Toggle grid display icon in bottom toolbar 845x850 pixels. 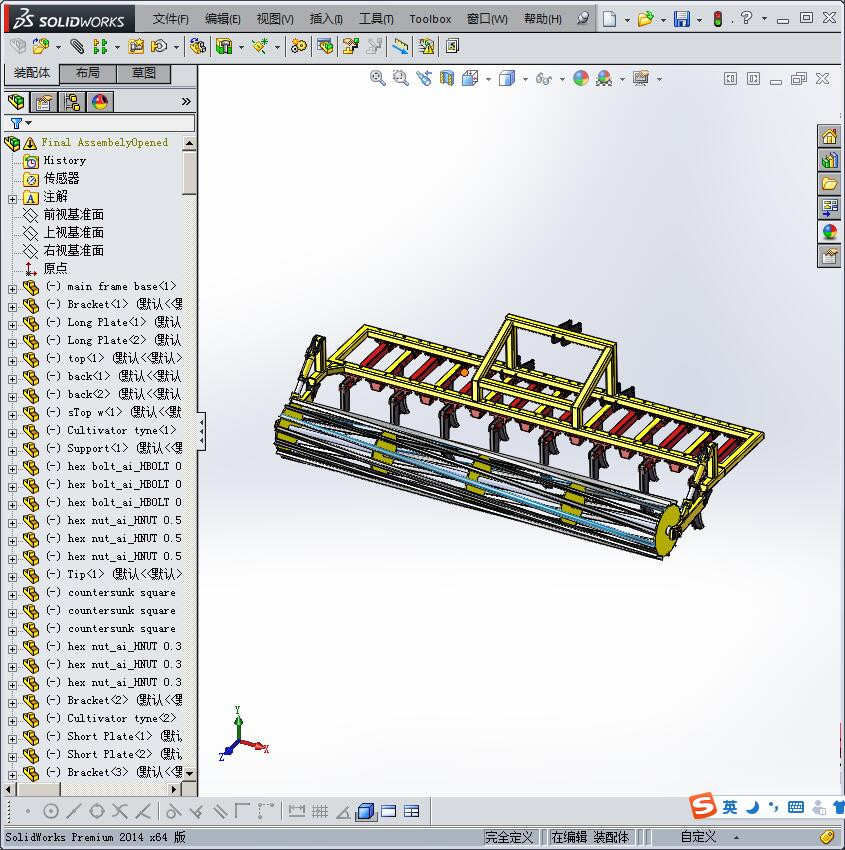coord(320,811)
